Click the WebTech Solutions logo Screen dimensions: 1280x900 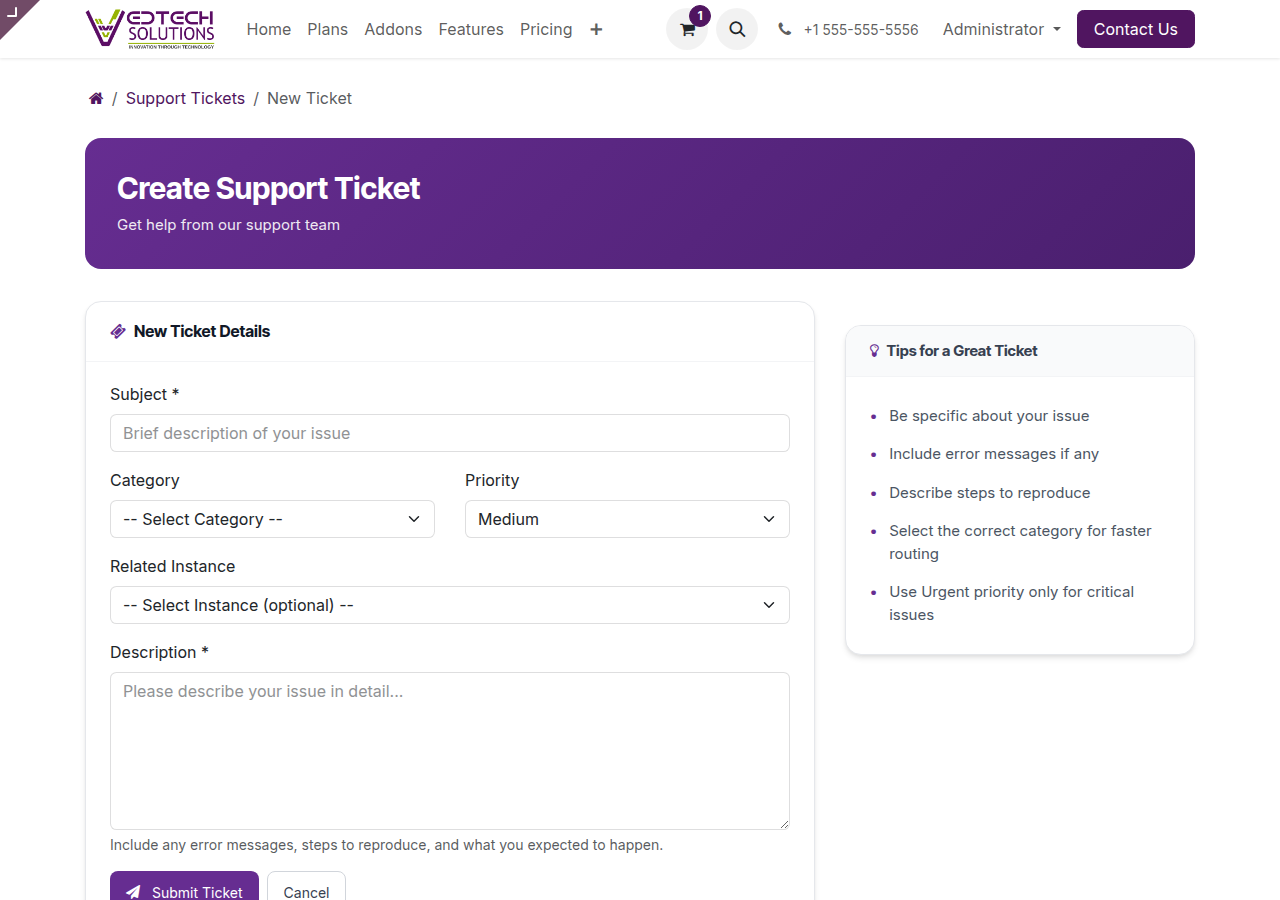point(151,28)
